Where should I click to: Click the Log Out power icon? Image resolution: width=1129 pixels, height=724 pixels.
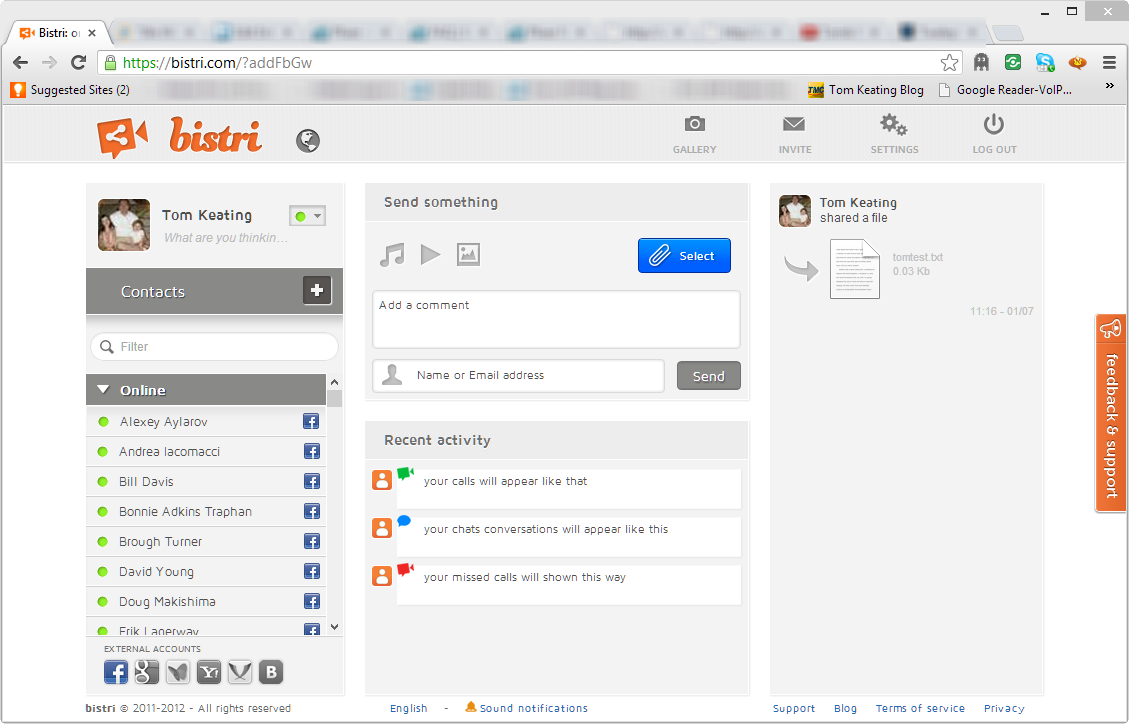click(x=993, y=125)
